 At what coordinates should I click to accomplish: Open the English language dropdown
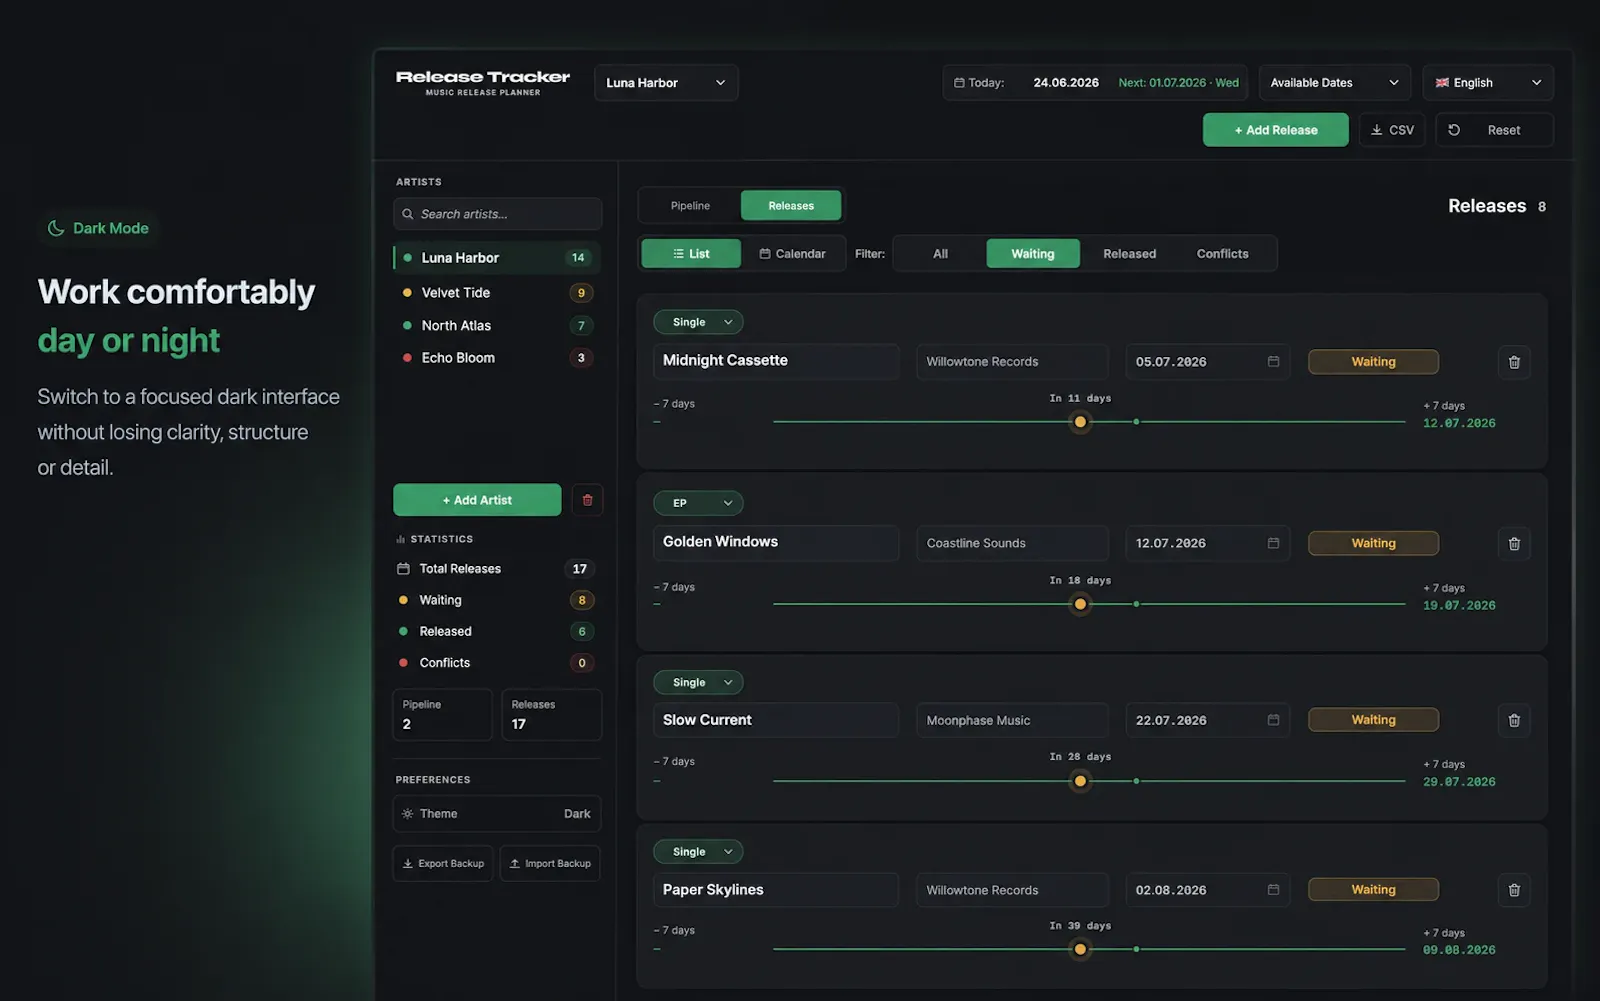click(1488, 83)
